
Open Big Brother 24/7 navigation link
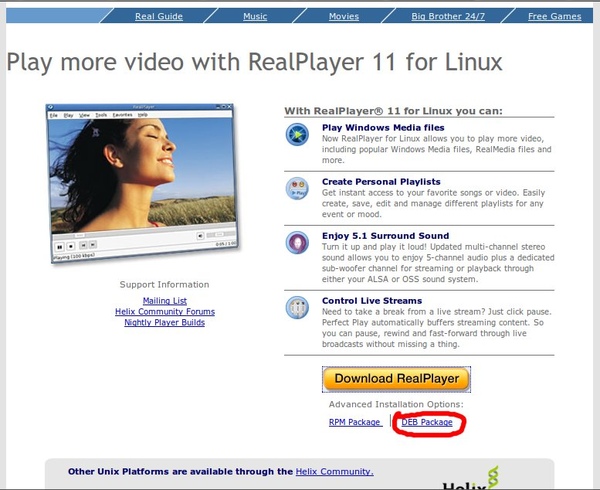pos(448,16)
